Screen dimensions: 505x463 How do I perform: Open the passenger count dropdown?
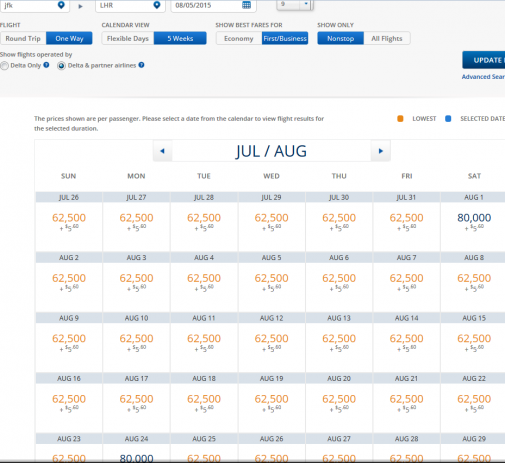[295, 4]
